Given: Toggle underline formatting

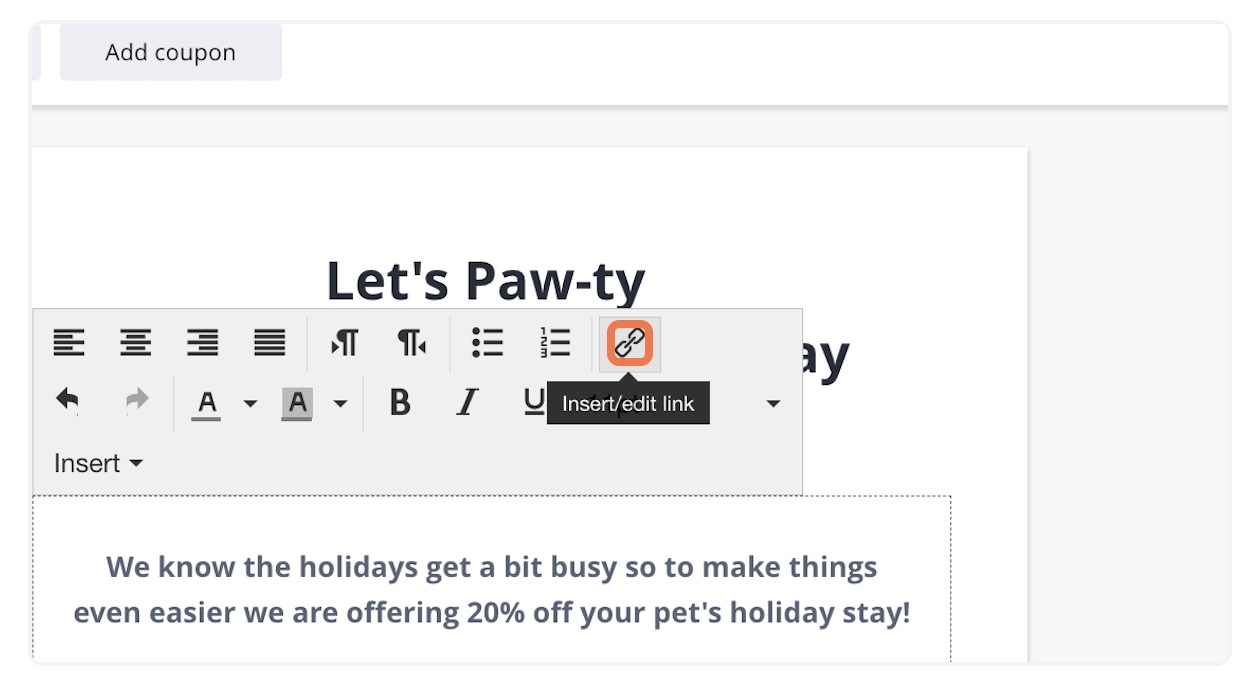Looking at the screenshot, I should coord(534,401).
